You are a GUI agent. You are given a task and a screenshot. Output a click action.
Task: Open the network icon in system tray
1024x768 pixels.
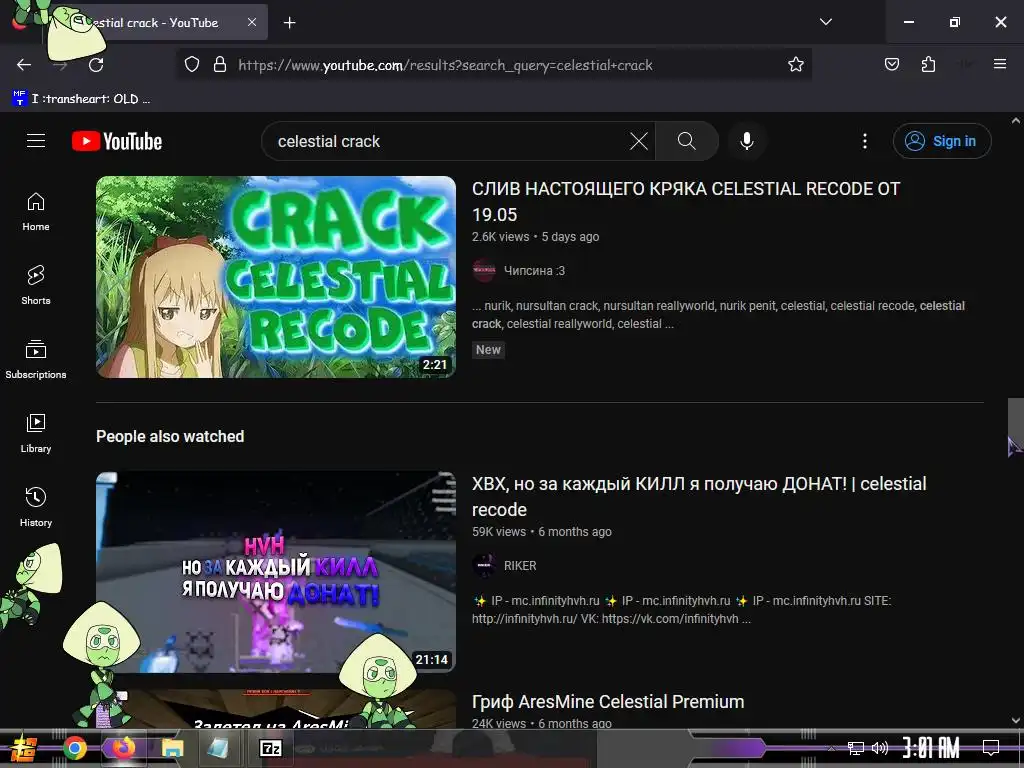coord(856,748)
